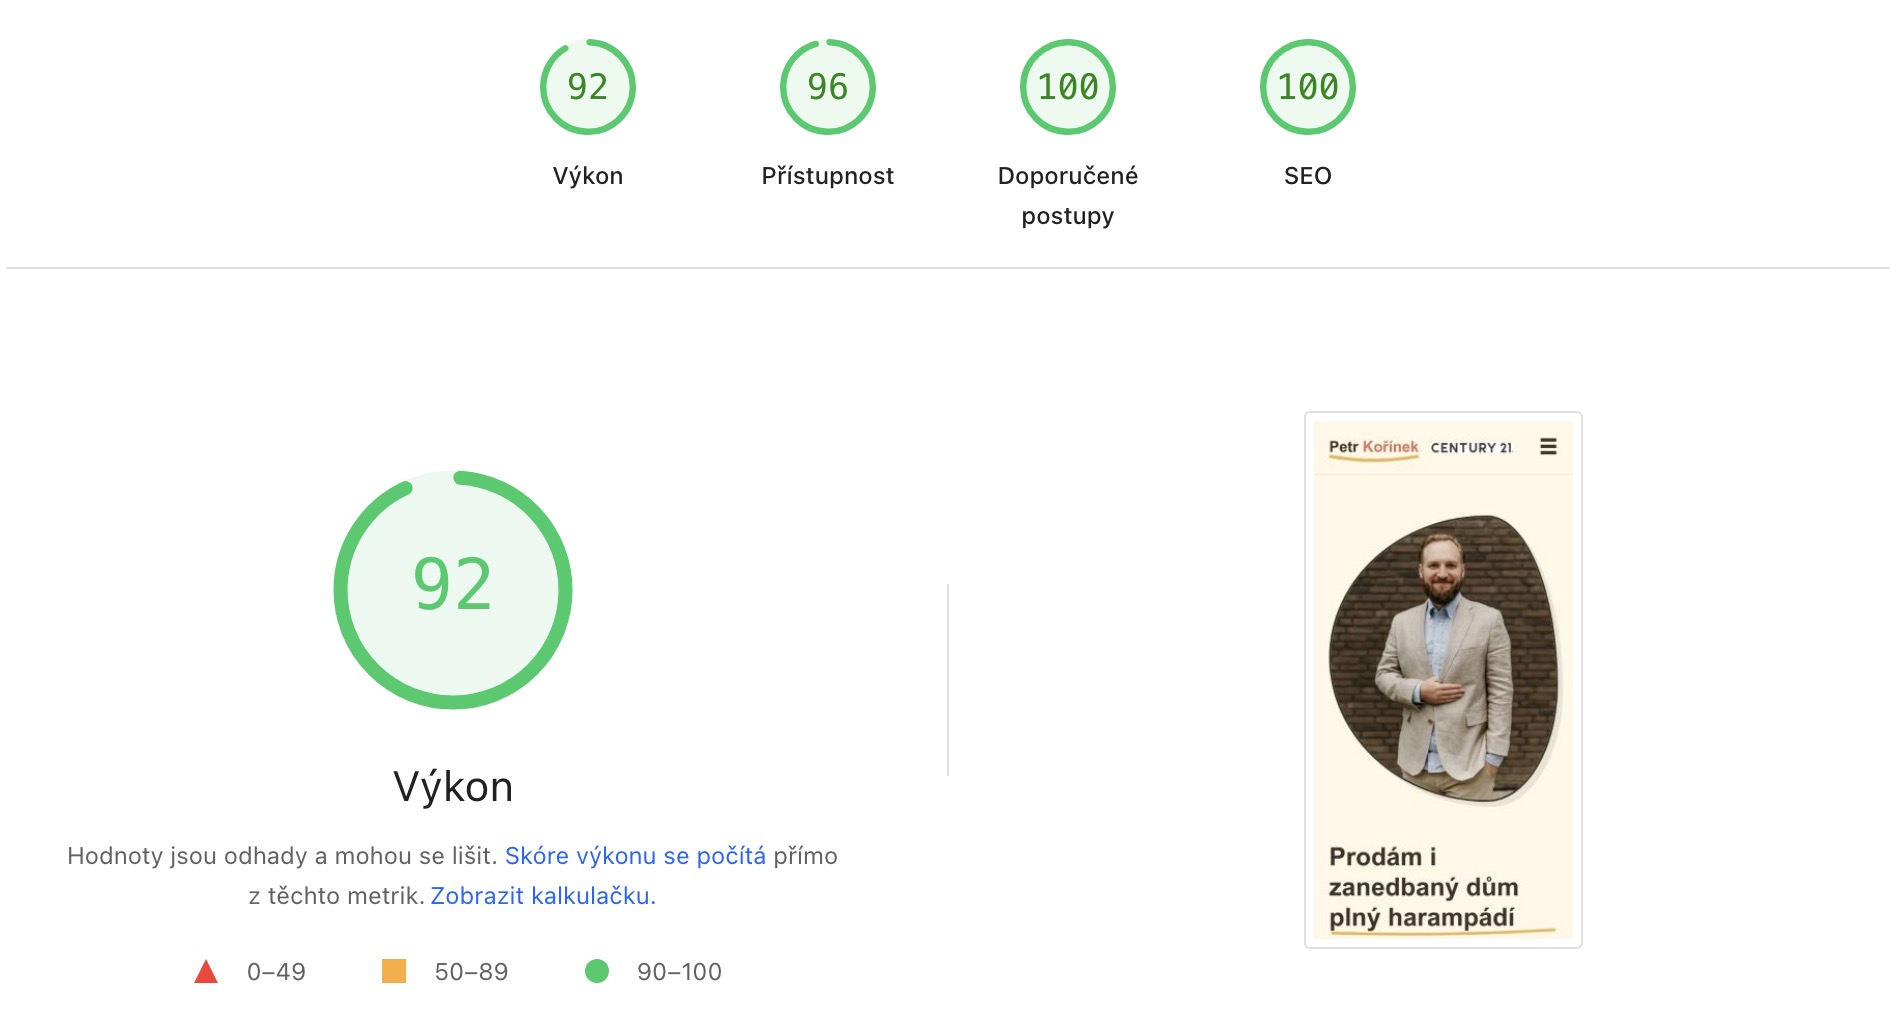This screenshot has width=1898, height=1020.
Task: Click the green circle 90–100 legend icon
Action: point(597,971)
